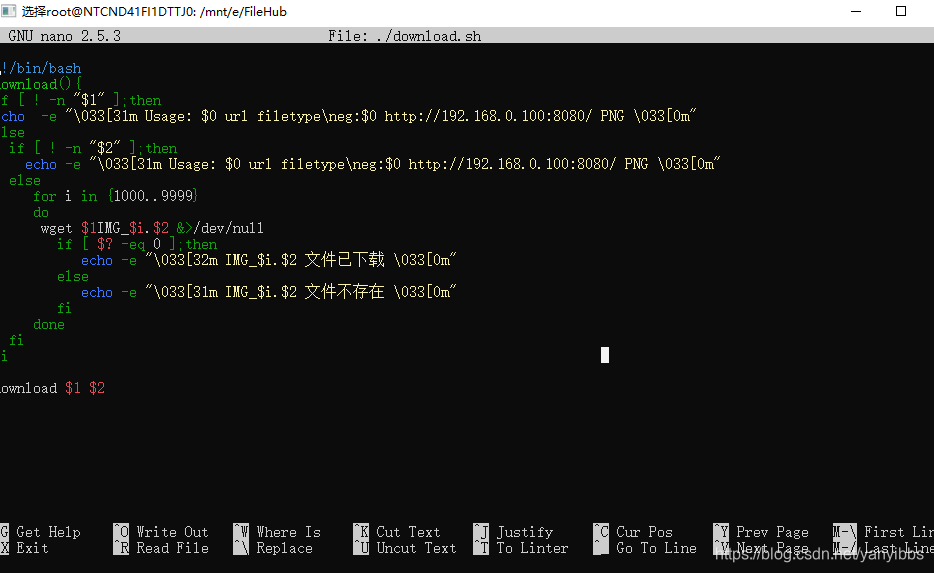
Task: Click the First Line shortcut
Action: [x=883, y=532]
